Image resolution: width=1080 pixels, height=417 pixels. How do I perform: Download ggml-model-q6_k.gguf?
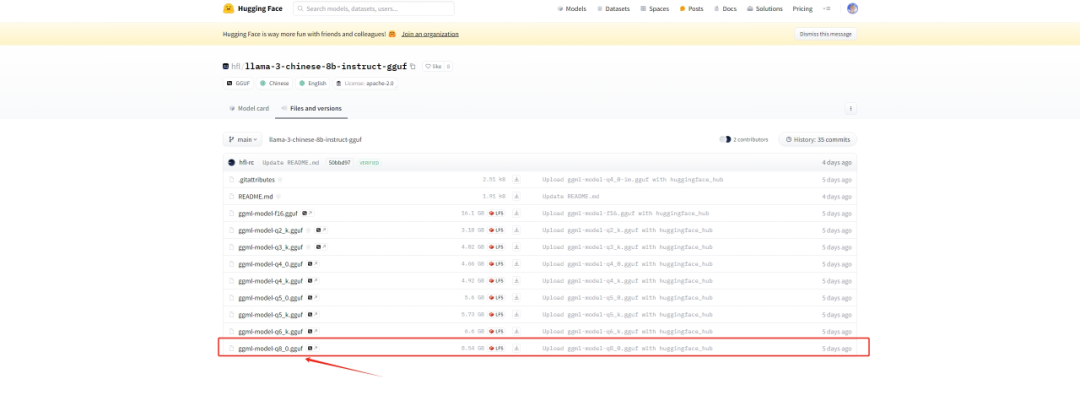(517, 332)
